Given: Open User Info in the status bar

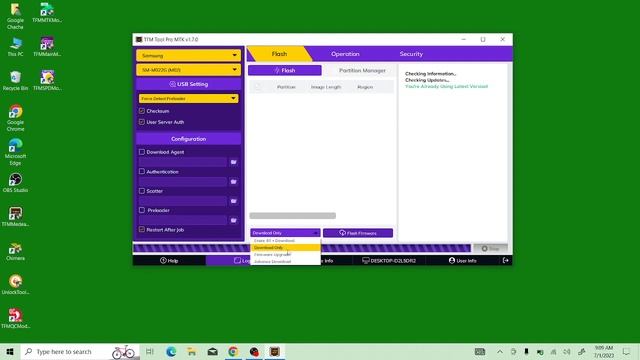Looking at the screenshot, I should (462, 260).
